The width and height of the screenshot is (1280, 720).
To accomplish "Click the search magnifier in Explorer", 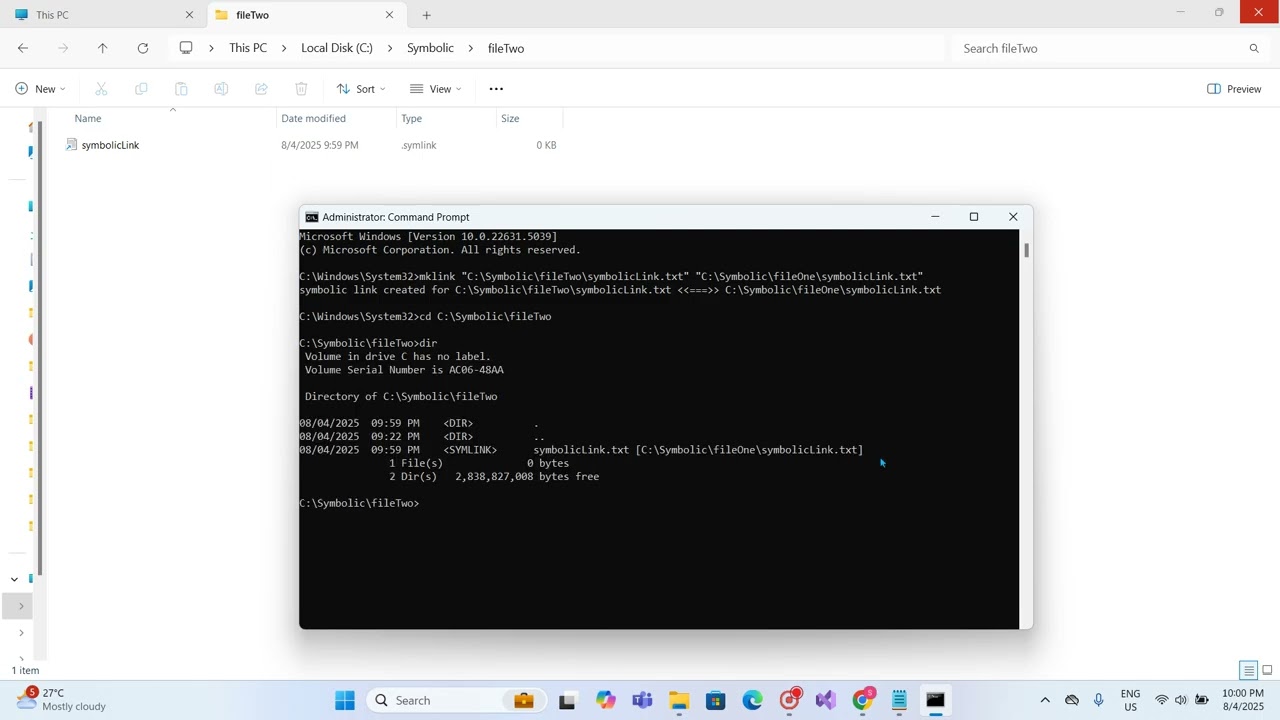I will coord(1254,48).
